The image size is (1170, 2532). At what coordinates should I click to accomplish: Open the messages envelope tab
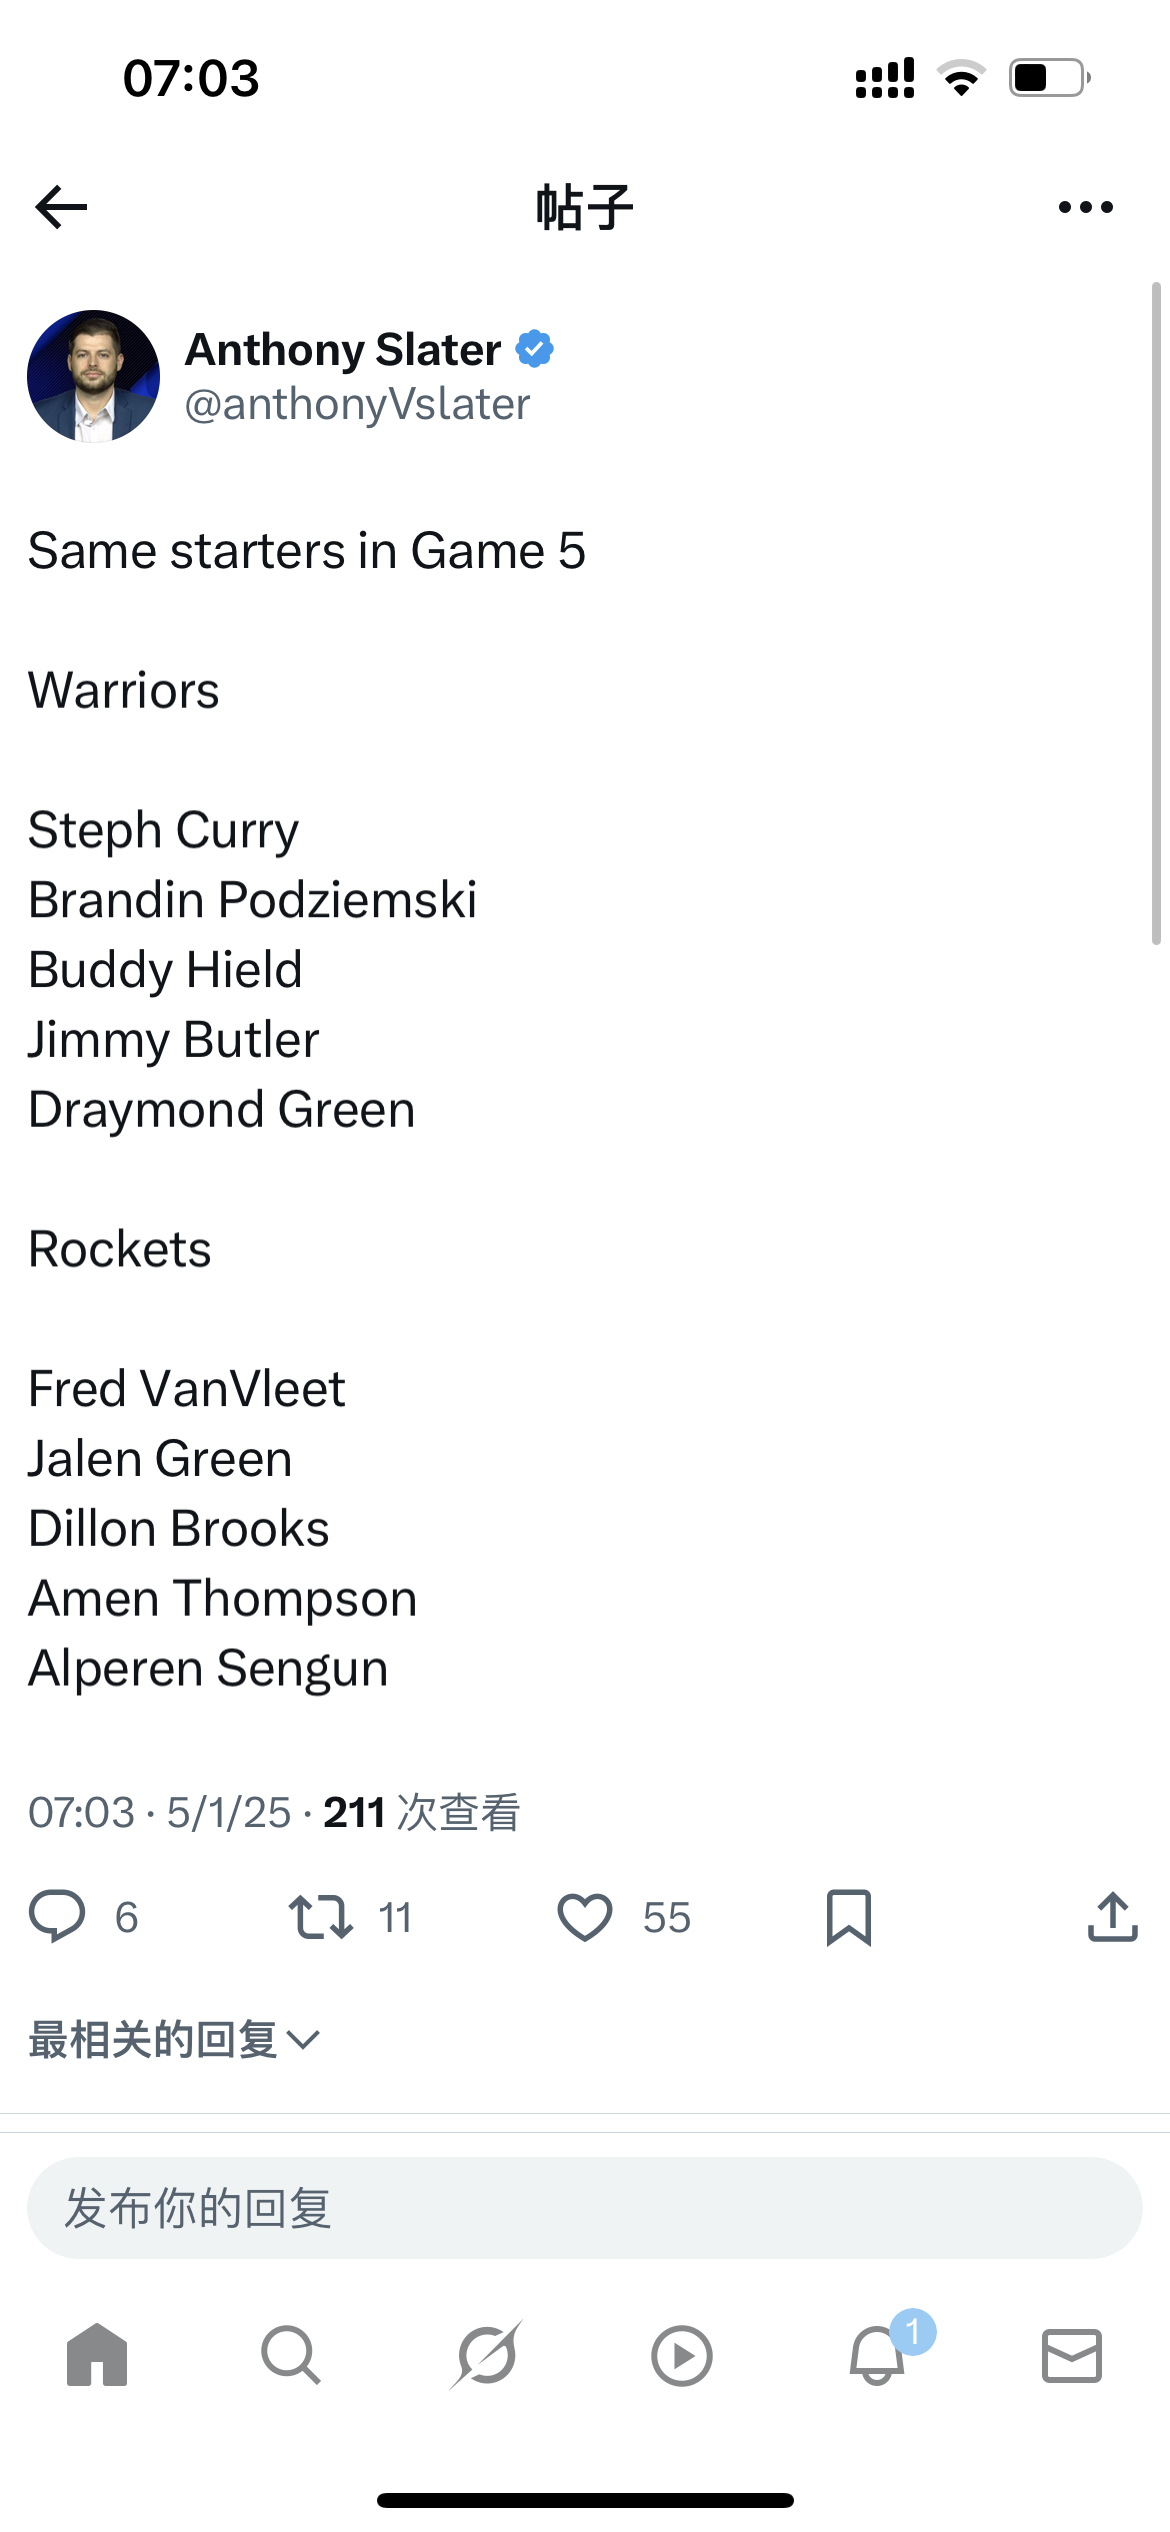click(1072, 2356)
